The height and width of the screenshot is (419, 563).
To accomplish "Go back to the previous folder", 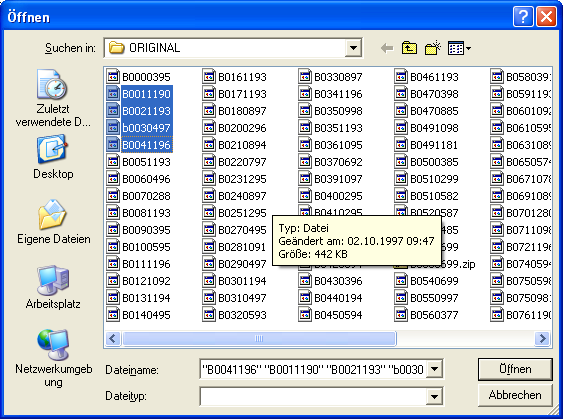I will [387, 48].
